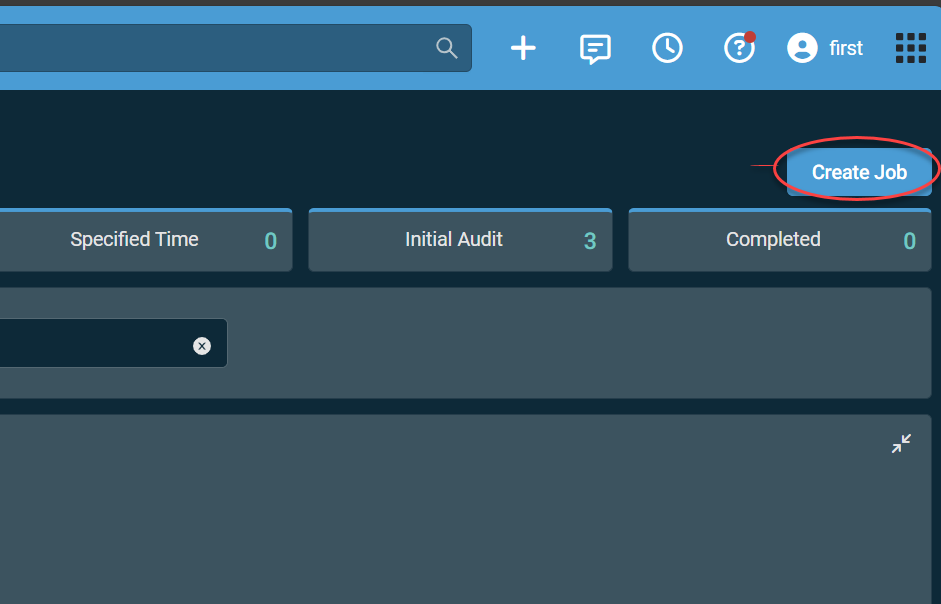Select the Specified Time status tab
Image resolution: width=941 pixels, height=604 pixels.
click(134, 240)
